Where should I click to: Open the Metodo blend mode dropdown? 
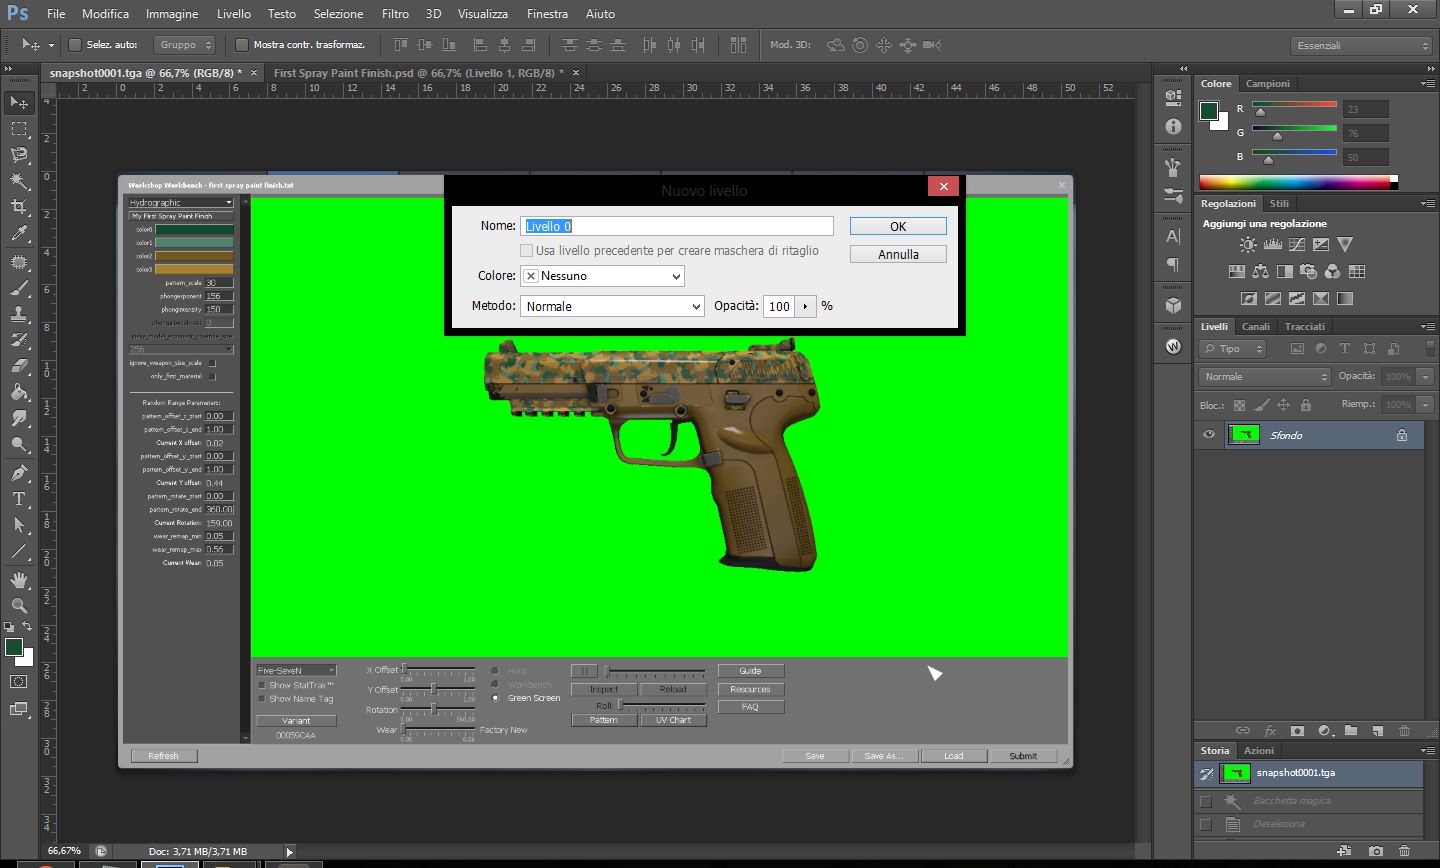(612, 306)
